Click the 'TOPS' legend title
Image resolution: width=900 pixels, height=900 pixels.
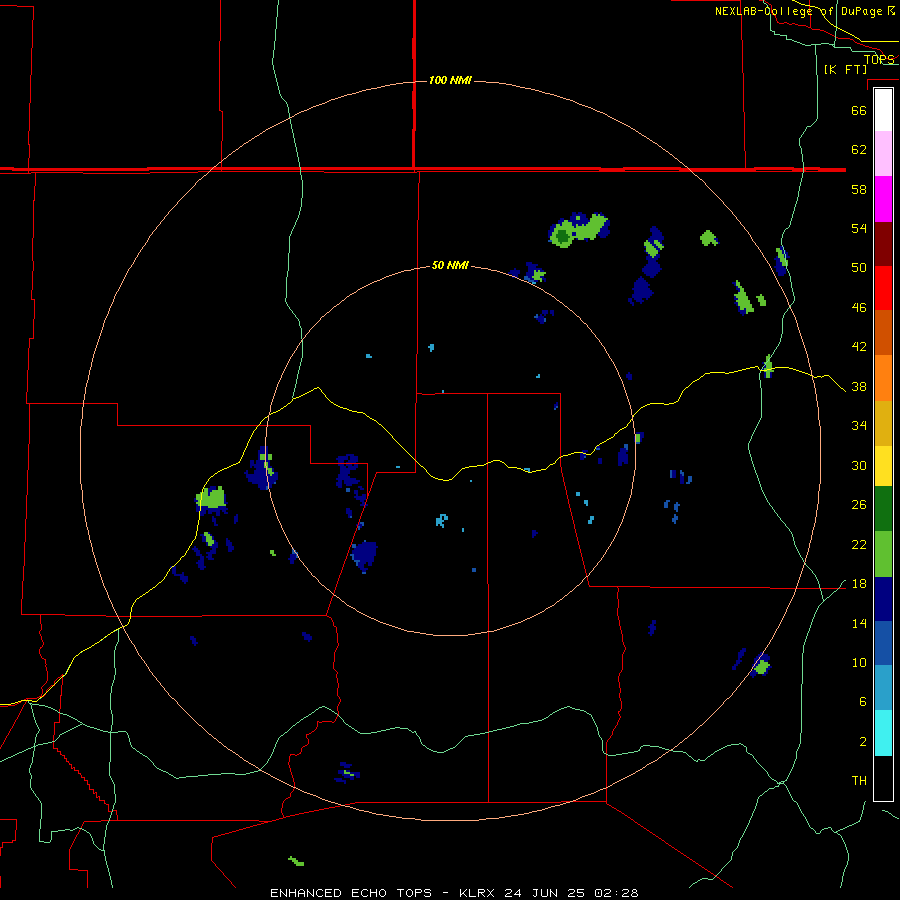click(879, 59)
